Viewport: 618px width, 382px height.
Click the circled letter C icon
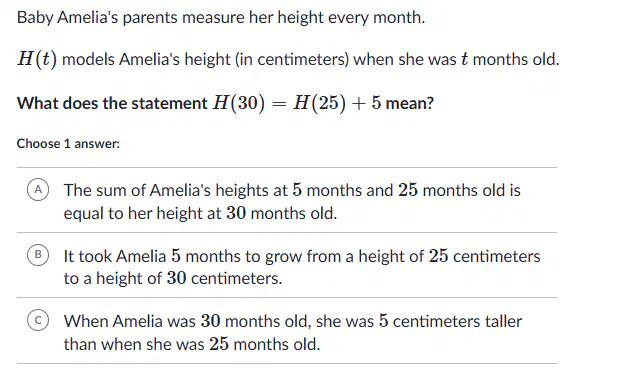[38, 320]
